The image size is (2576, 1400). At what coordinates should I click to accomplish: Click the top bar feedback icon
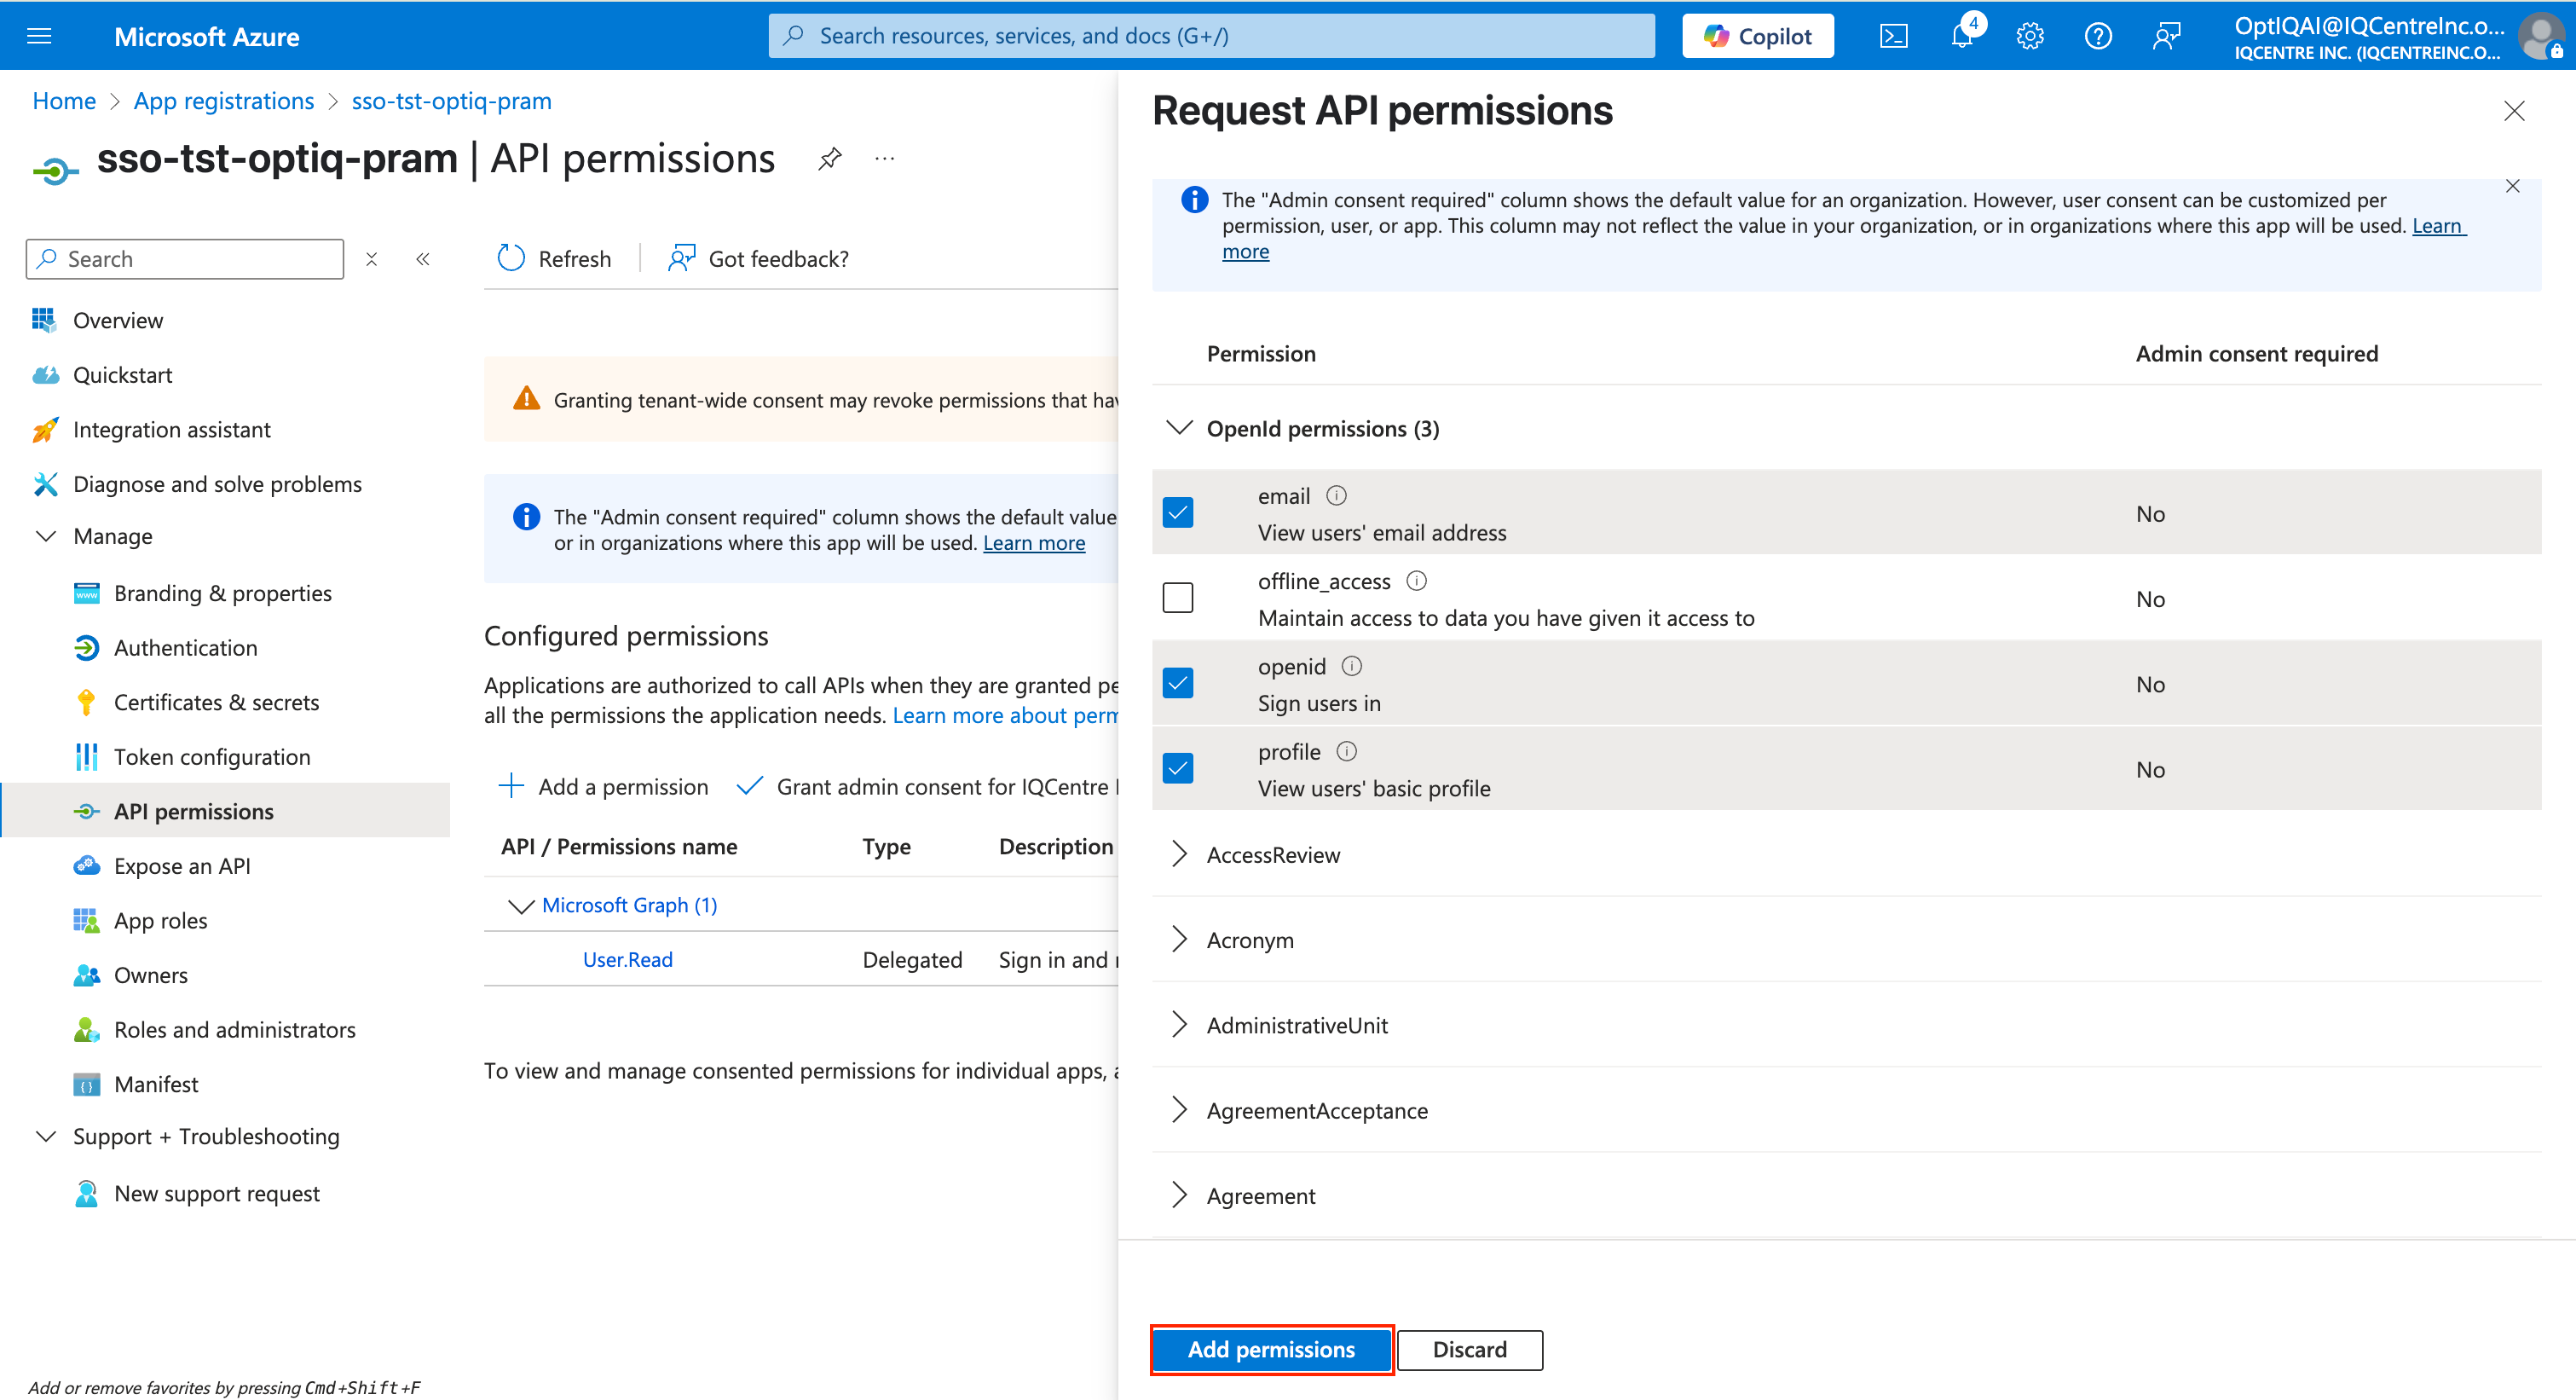coord(2166,37)
